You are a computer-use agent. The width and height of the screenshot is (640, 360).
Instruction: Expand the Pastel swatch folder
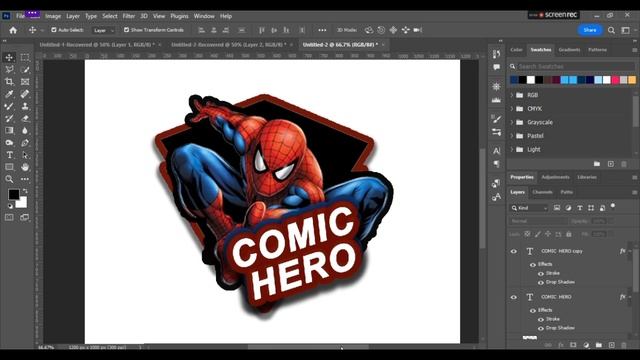click(x=512, y=136)
